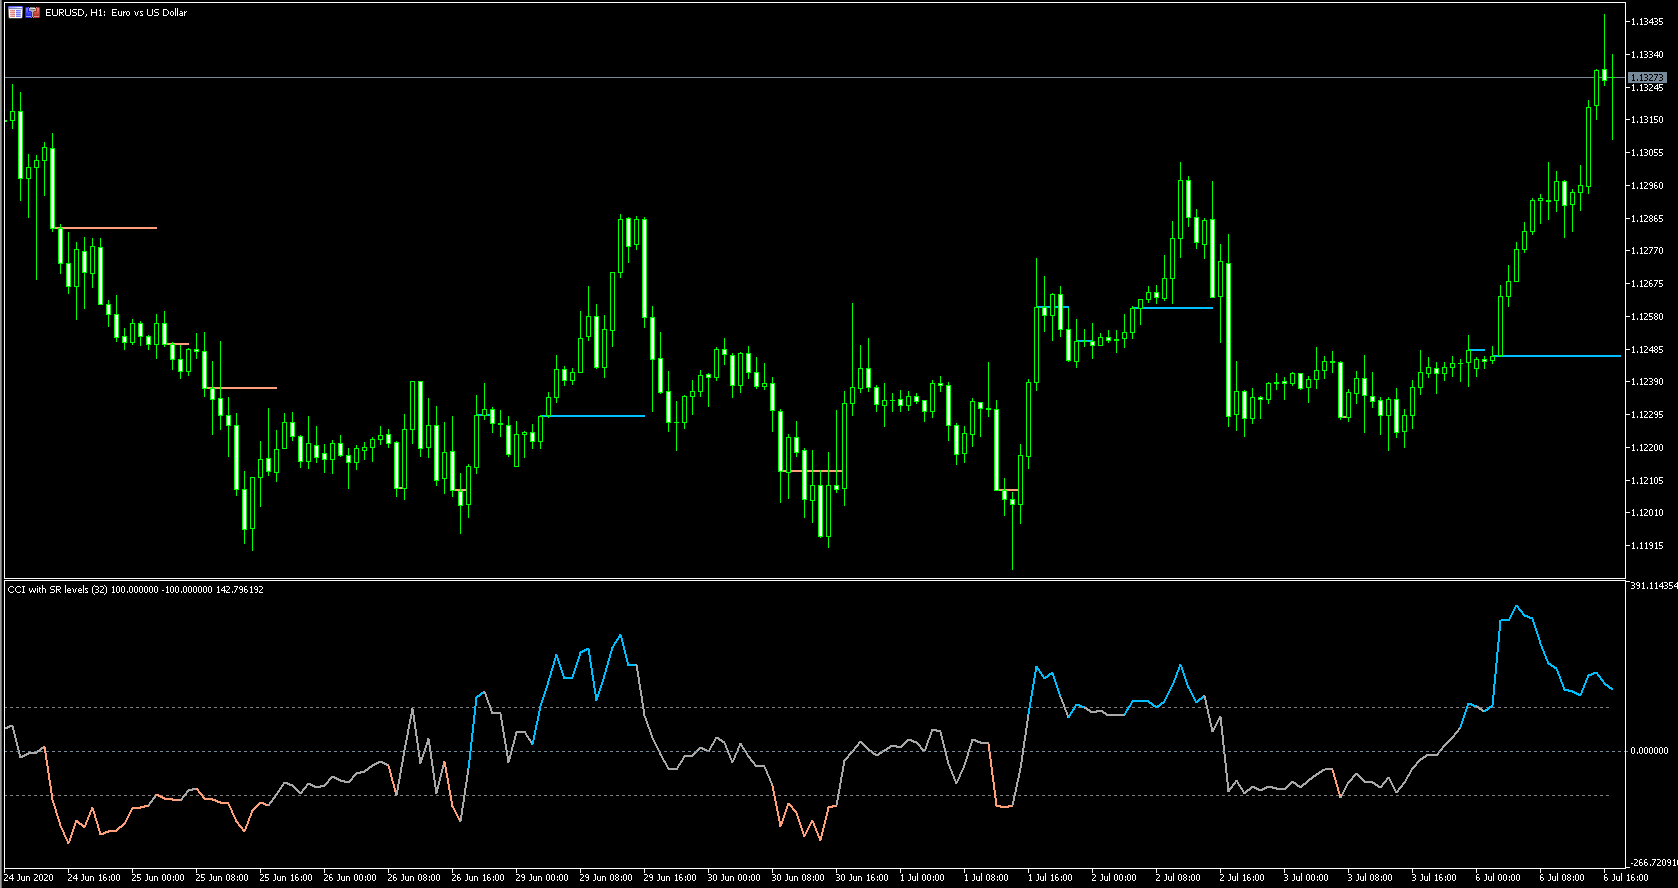Click the 1.12675 price axis label
The width and height of the screenshot is (1678, 888).
tap(1647, 284)
